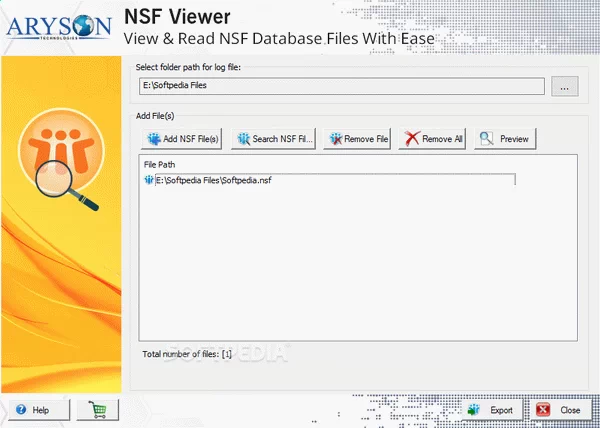Open Help button
Image resolution: width=600 pixels, height=428 pixels.
(x=39, y=410)
